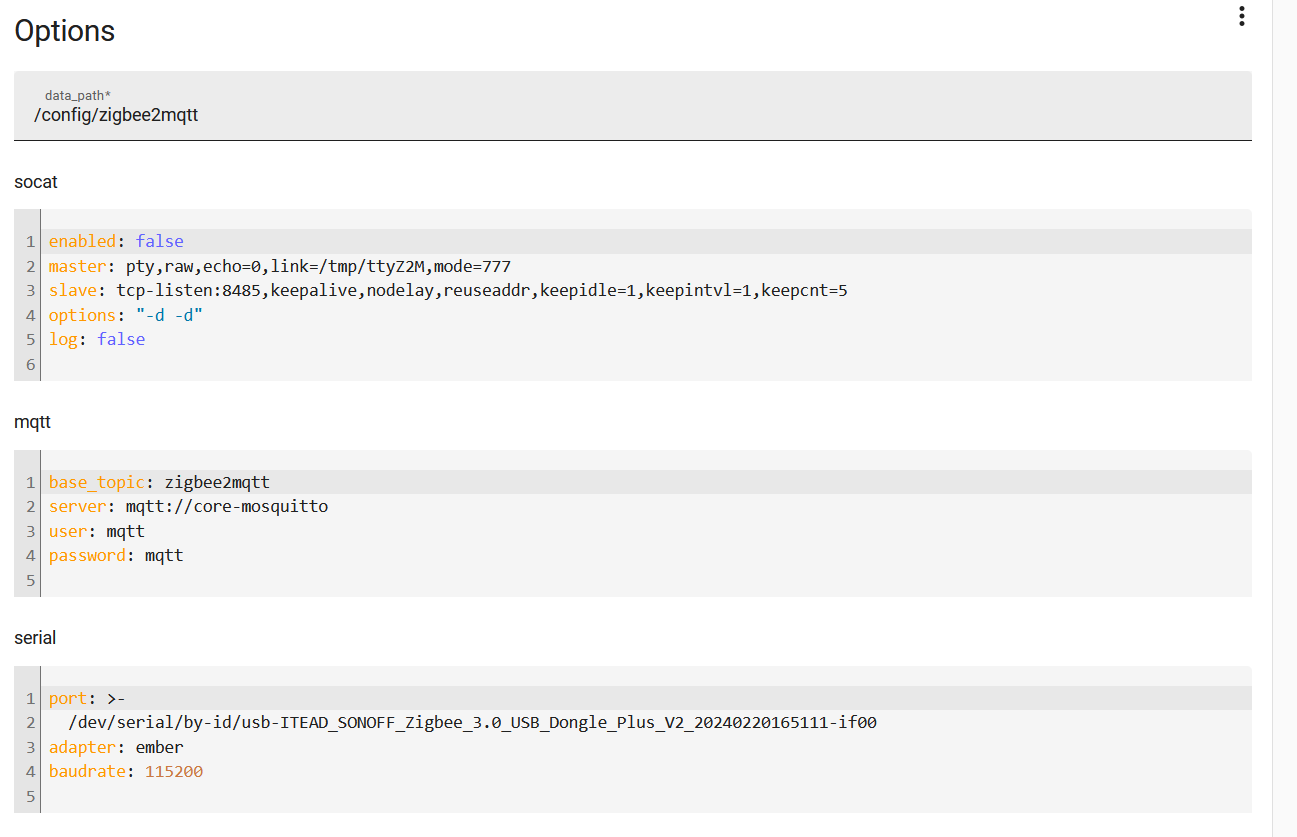This screenshot has height=837, width=1297.
Task: Click the socat options "-d -d" value
Action: [x=176, y=315]
